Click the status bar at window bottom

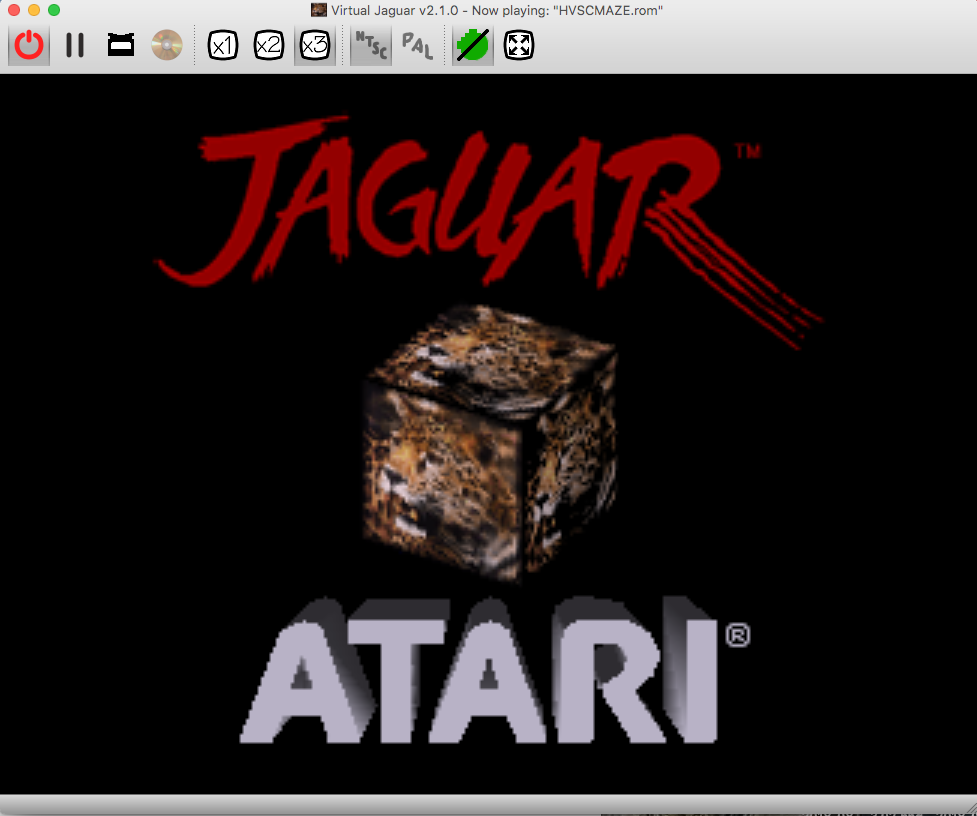pos(488,805)
